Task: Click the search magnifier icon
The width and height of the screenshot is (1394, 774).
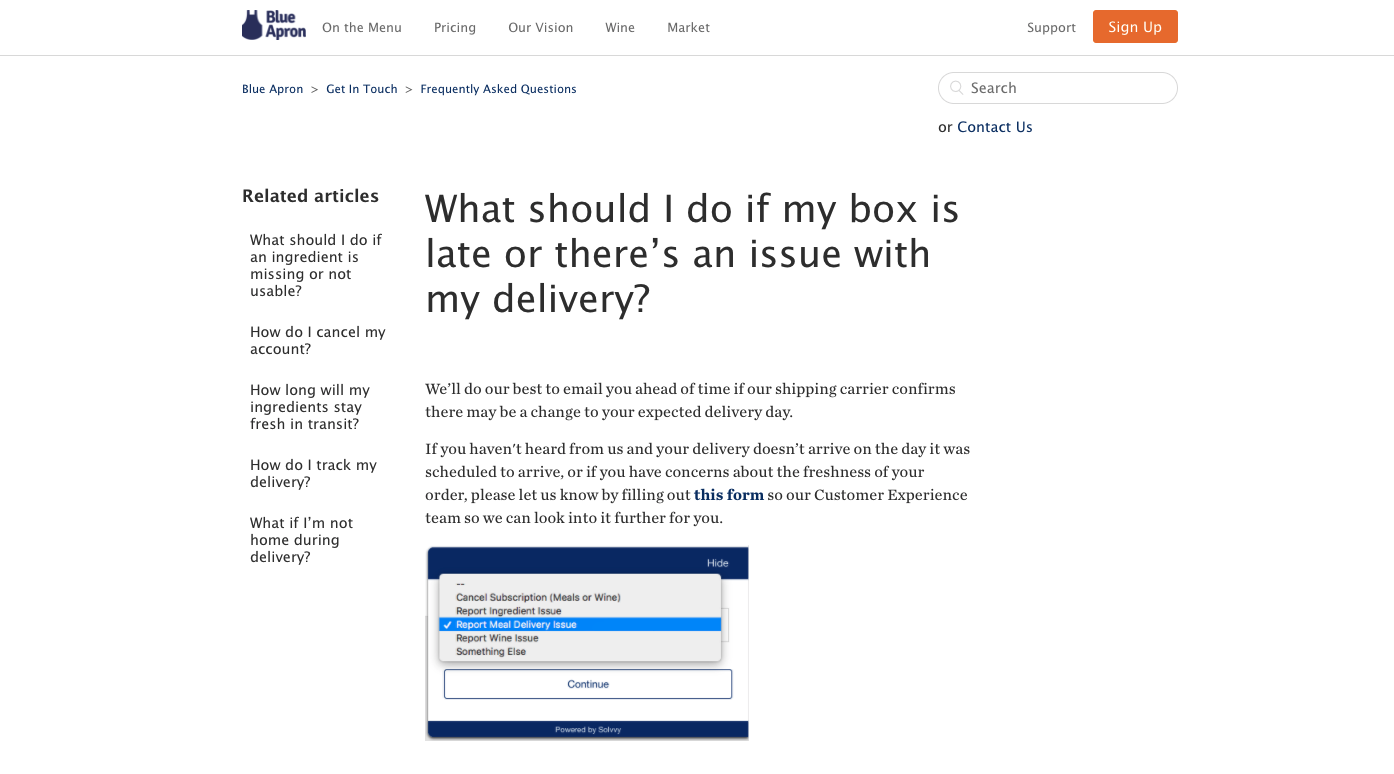Action: coord(957,88)
